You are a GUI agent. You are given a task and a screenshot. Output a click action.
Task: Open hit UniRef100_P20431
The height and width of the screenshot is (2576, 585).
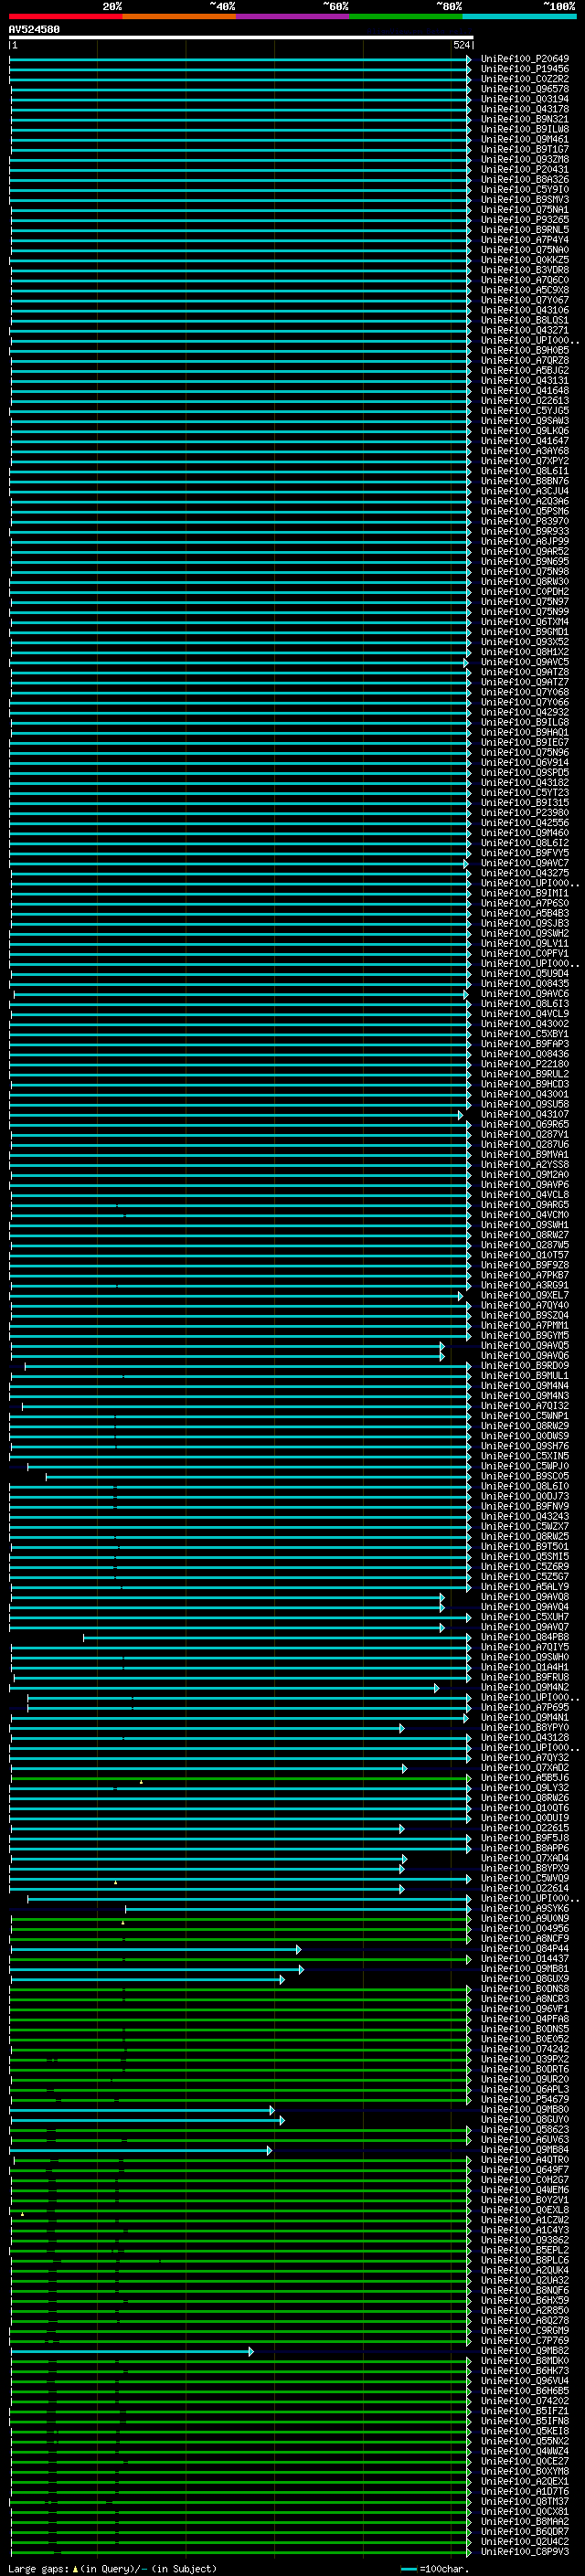(x=525, y=170)
